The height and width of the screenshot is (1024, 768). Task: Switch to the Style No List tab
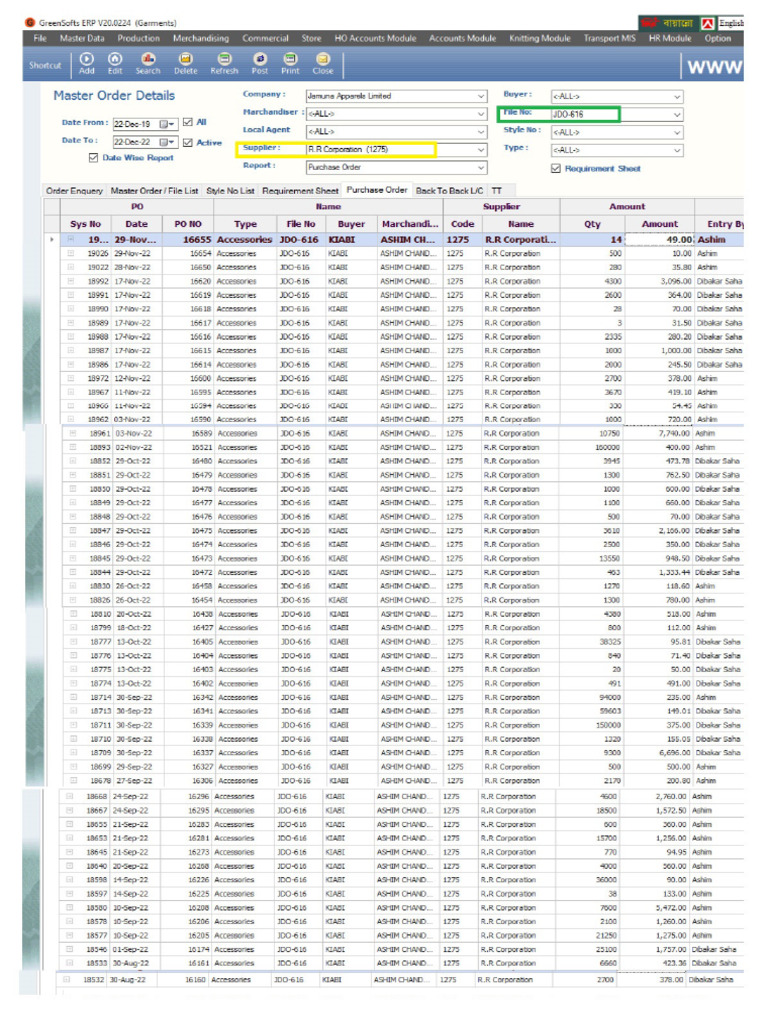[230, 191]
